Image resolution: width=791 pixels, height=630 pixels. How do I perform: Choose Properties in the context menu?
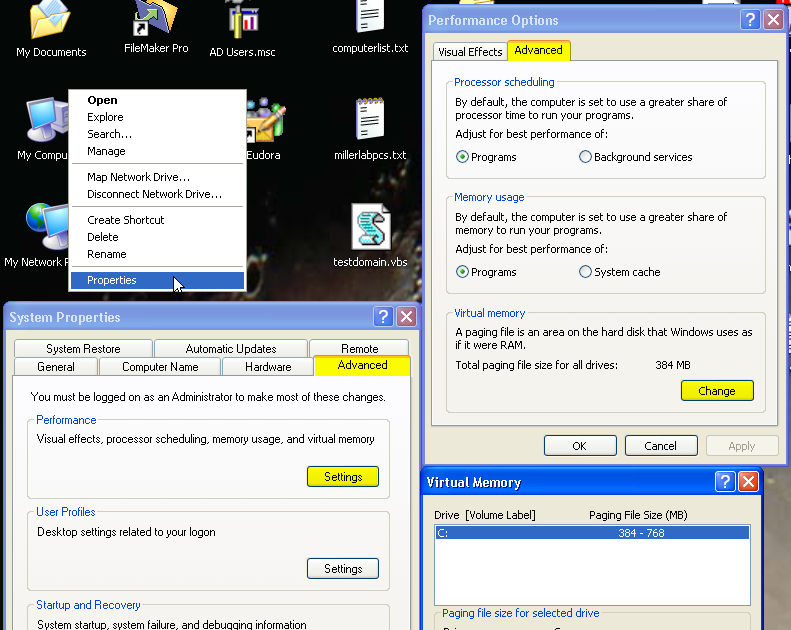point(158,280)
